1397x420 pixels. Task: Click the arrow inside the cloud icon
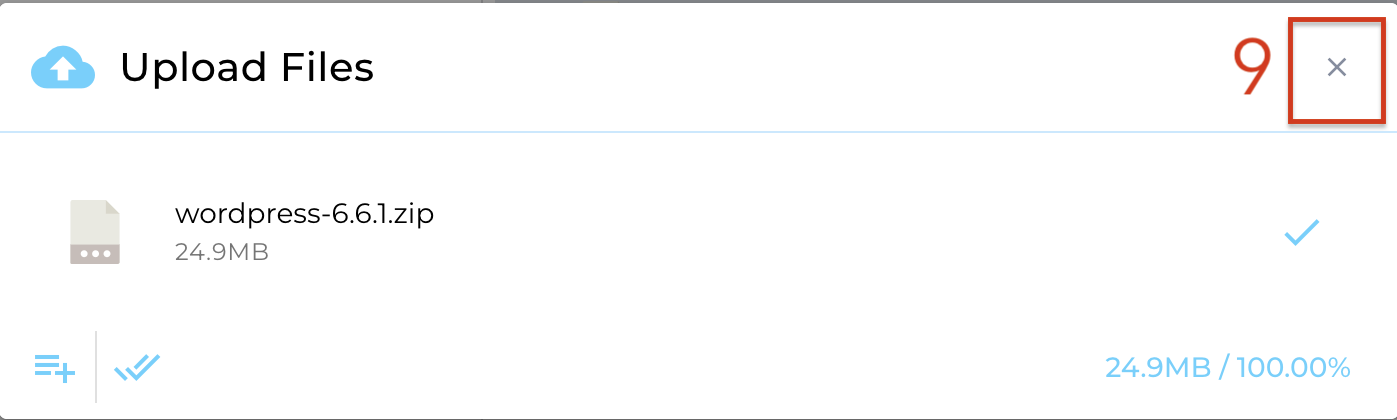pos(63,70)
